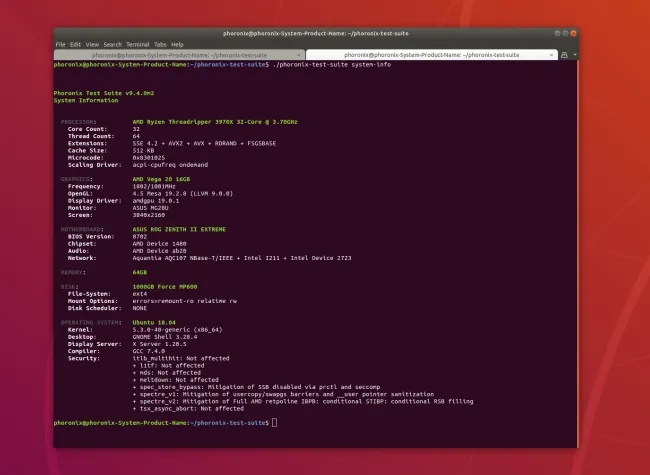The width and height of the screenshot is (650, 475).
Task: Click the File-System value ext4
Action: (140, 294)
